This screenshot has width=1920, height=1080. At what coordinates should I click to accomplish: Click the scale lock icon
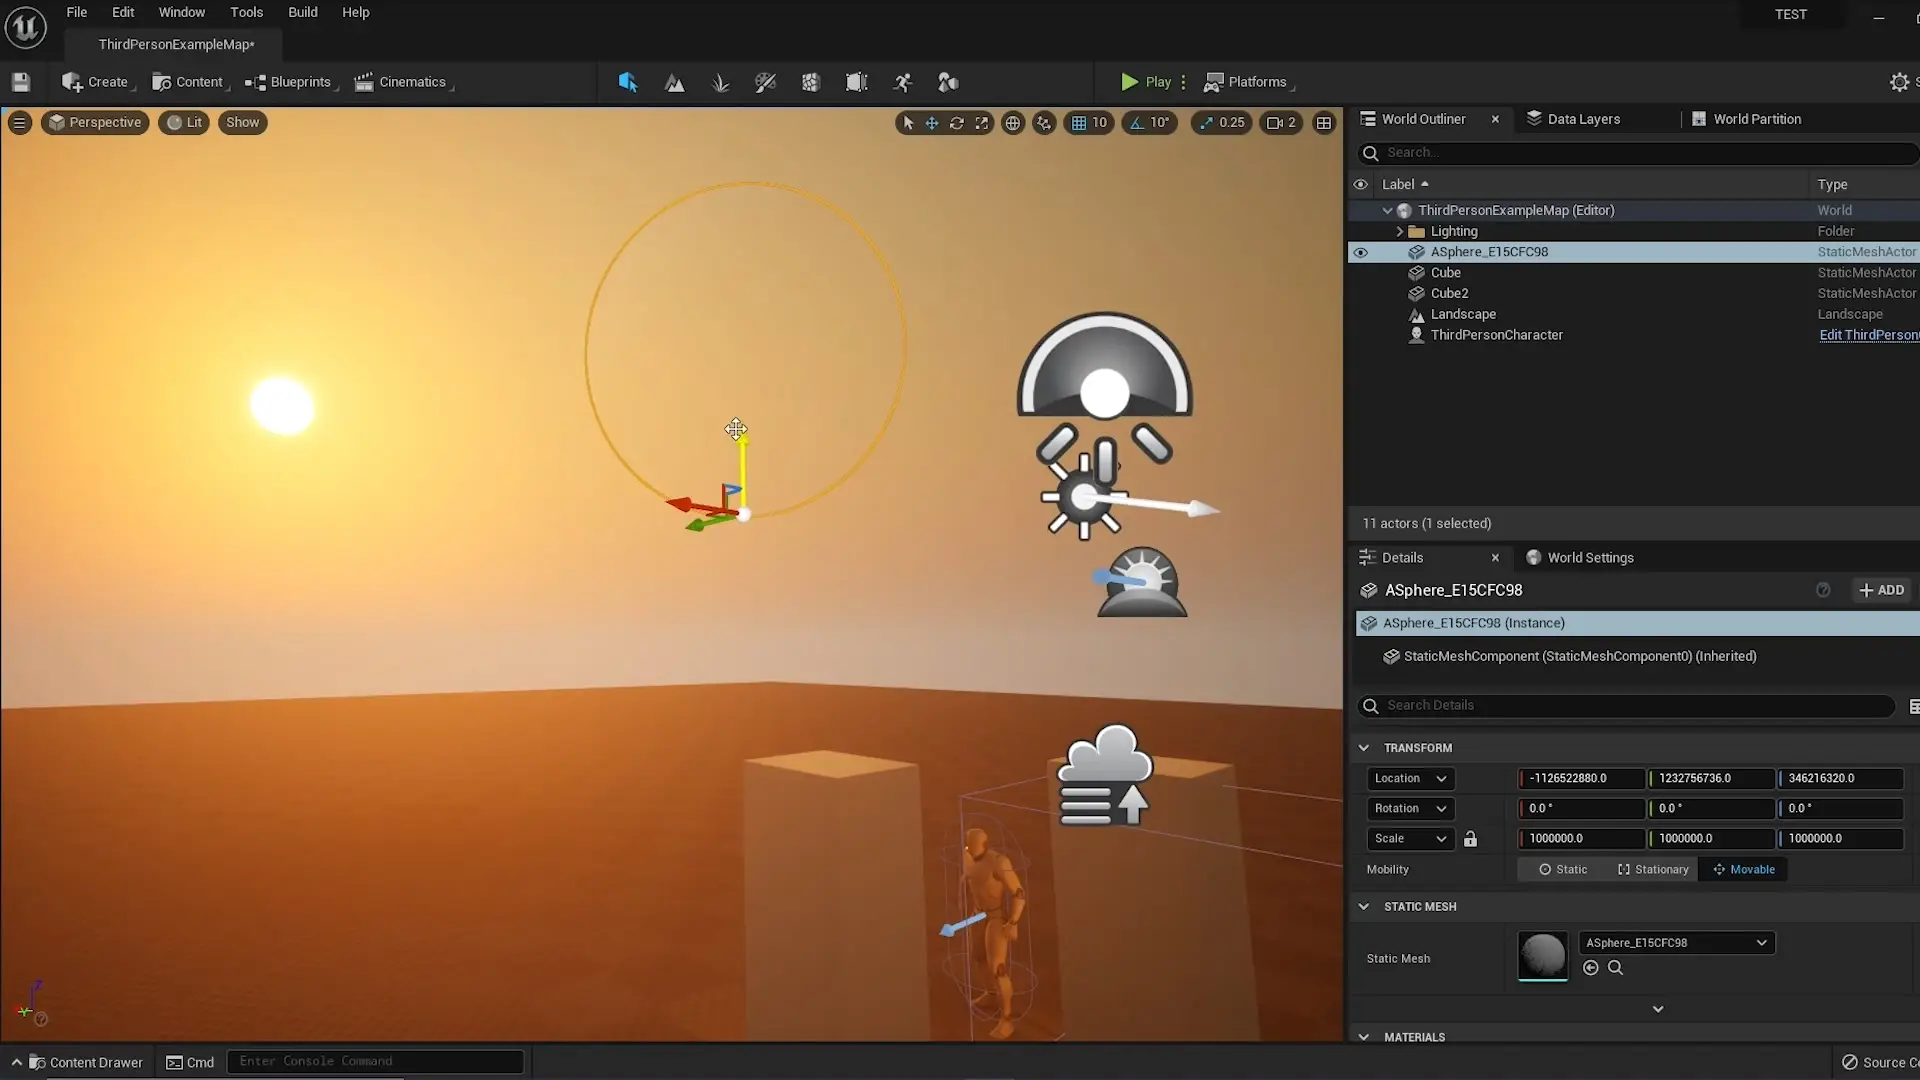1470,839
